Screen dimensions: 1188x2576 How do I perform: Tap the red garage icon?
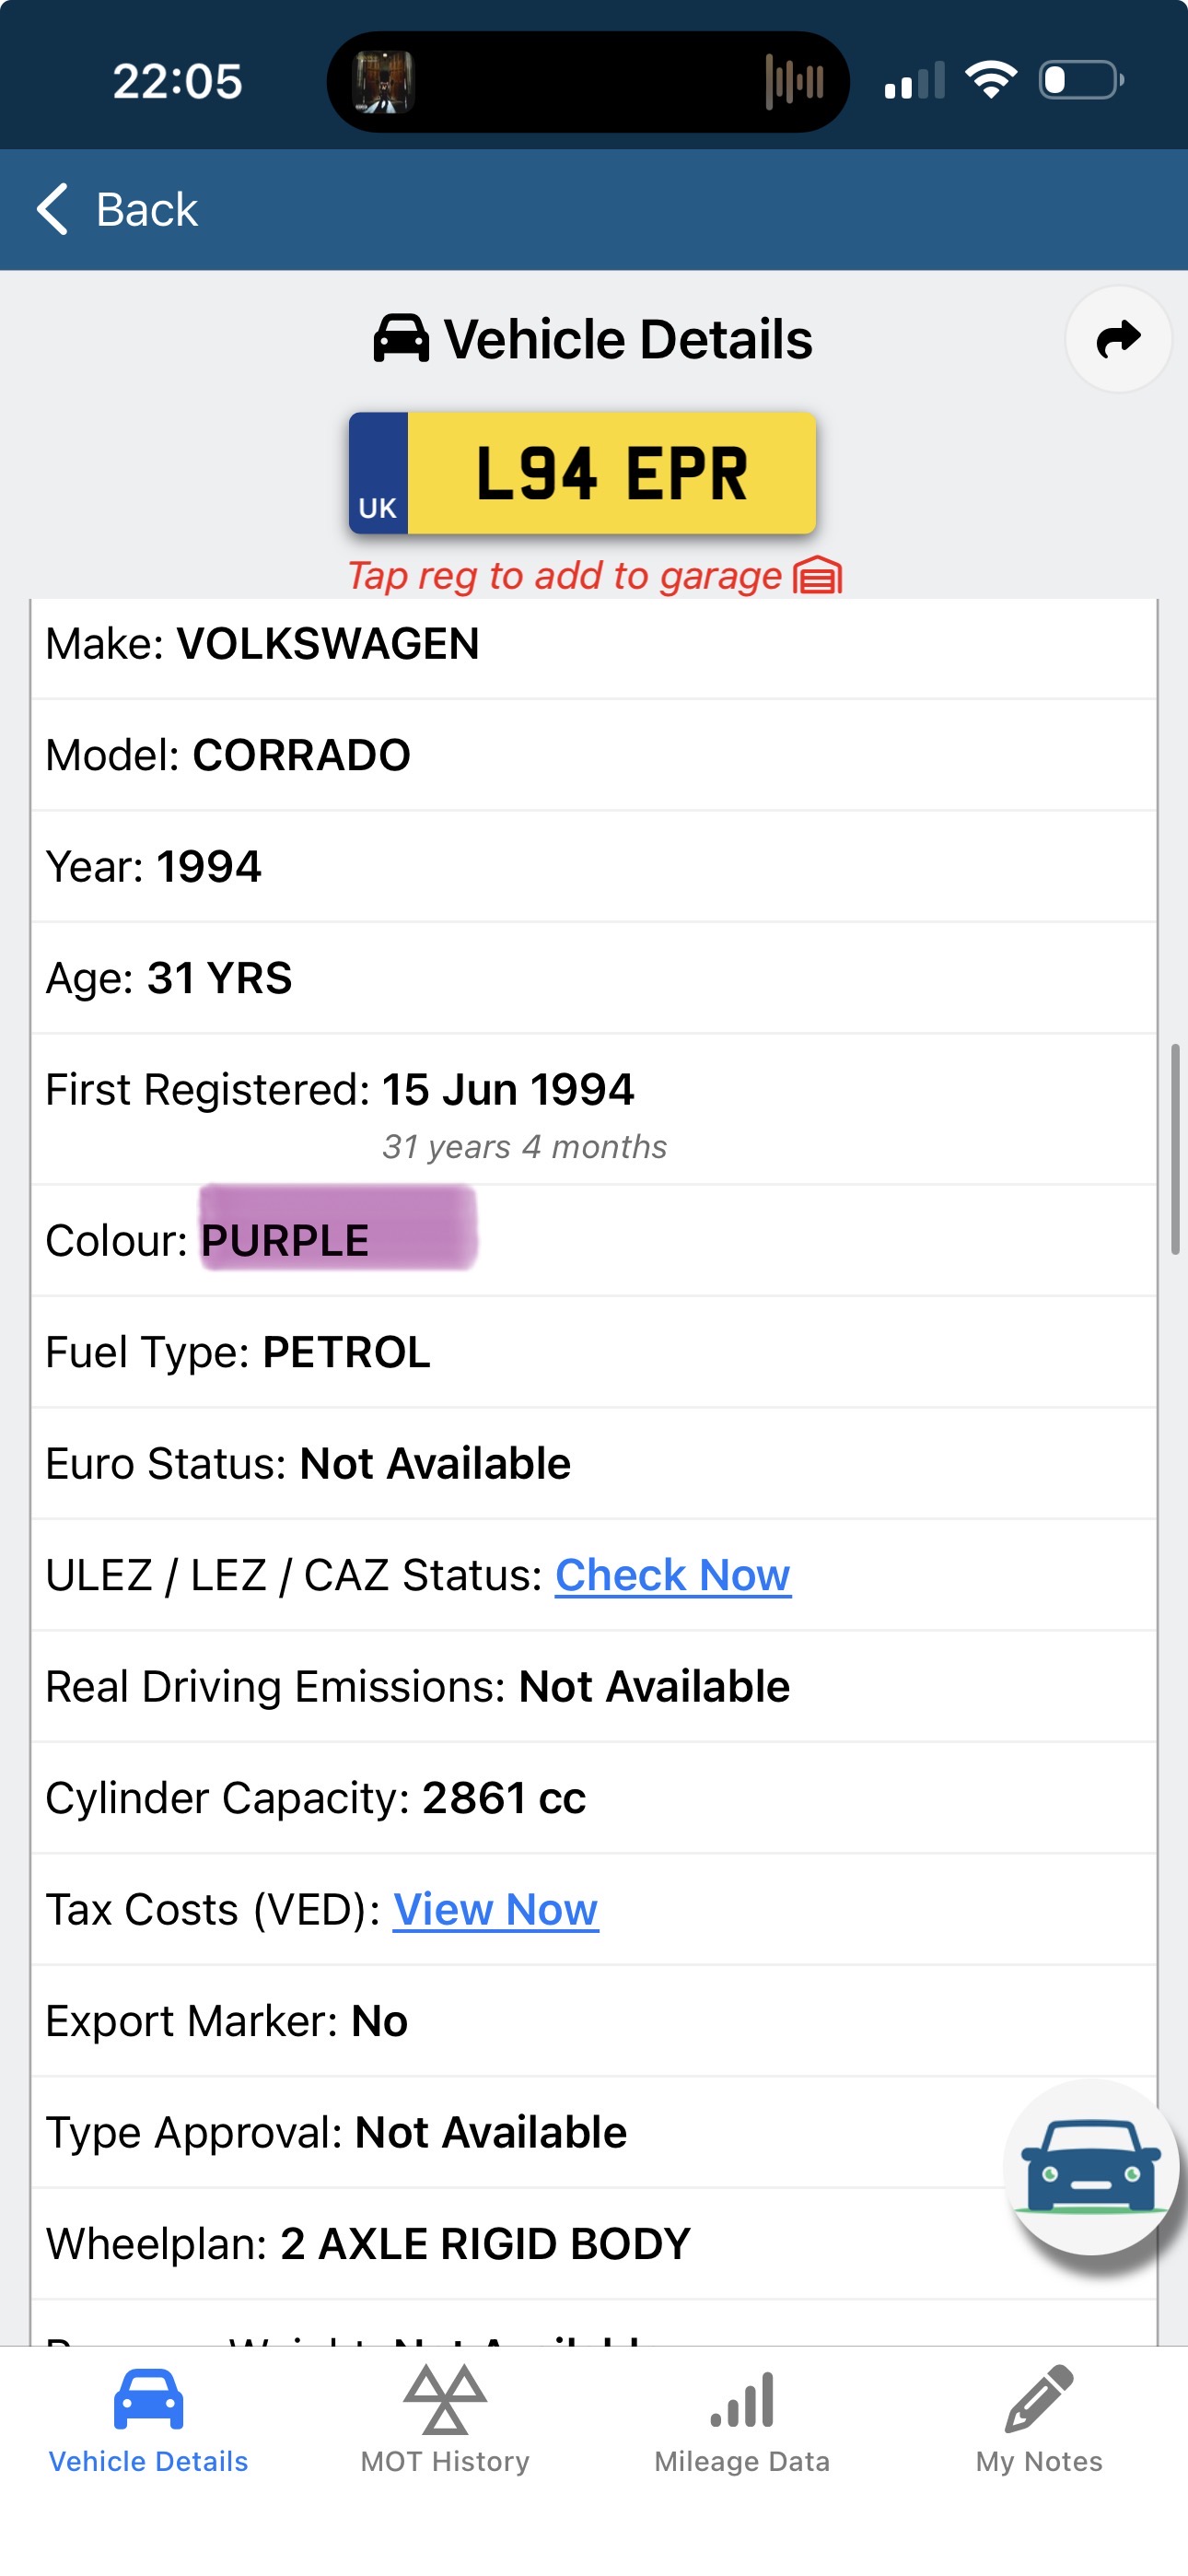(818, 576)
